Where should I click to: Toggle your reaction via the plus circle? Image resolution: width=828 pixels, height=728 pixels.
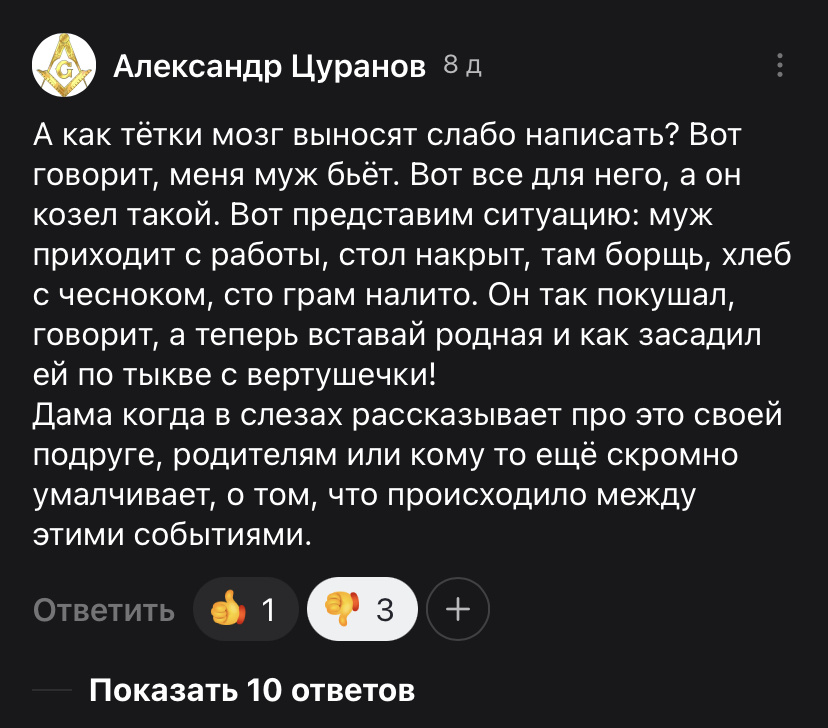coord(458,608)
